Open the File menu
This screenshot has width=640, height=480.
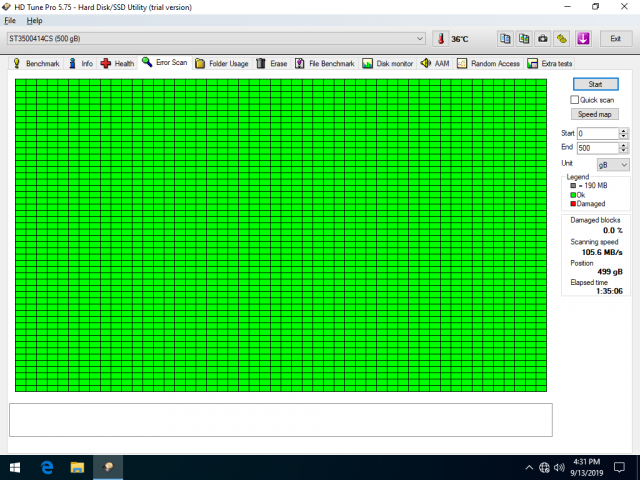(x=10, y=20)
